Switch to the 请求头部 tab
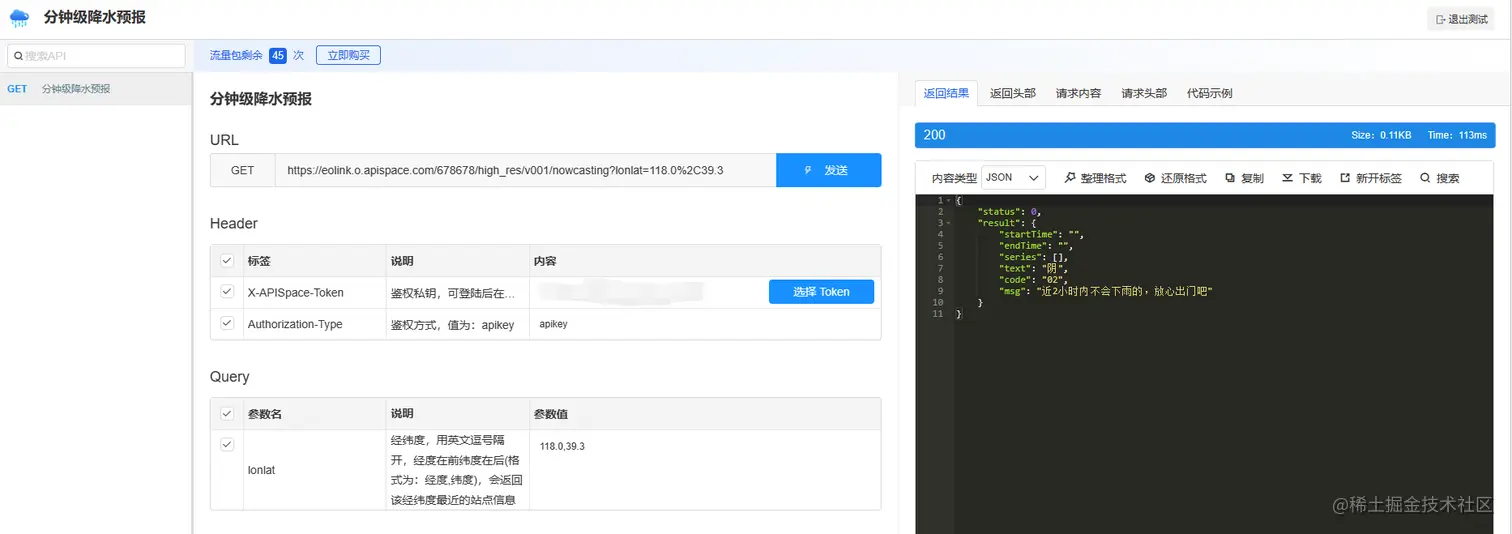 [1144, 93]
